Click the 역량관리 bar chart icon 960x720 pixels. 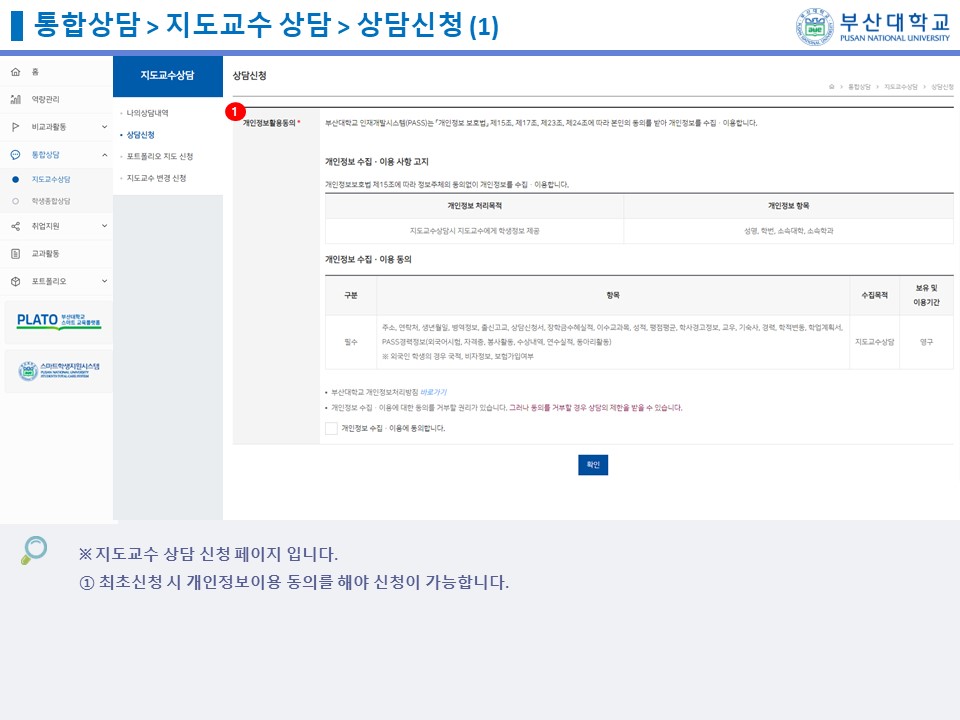pyautogui.click(x=15, y=99)
